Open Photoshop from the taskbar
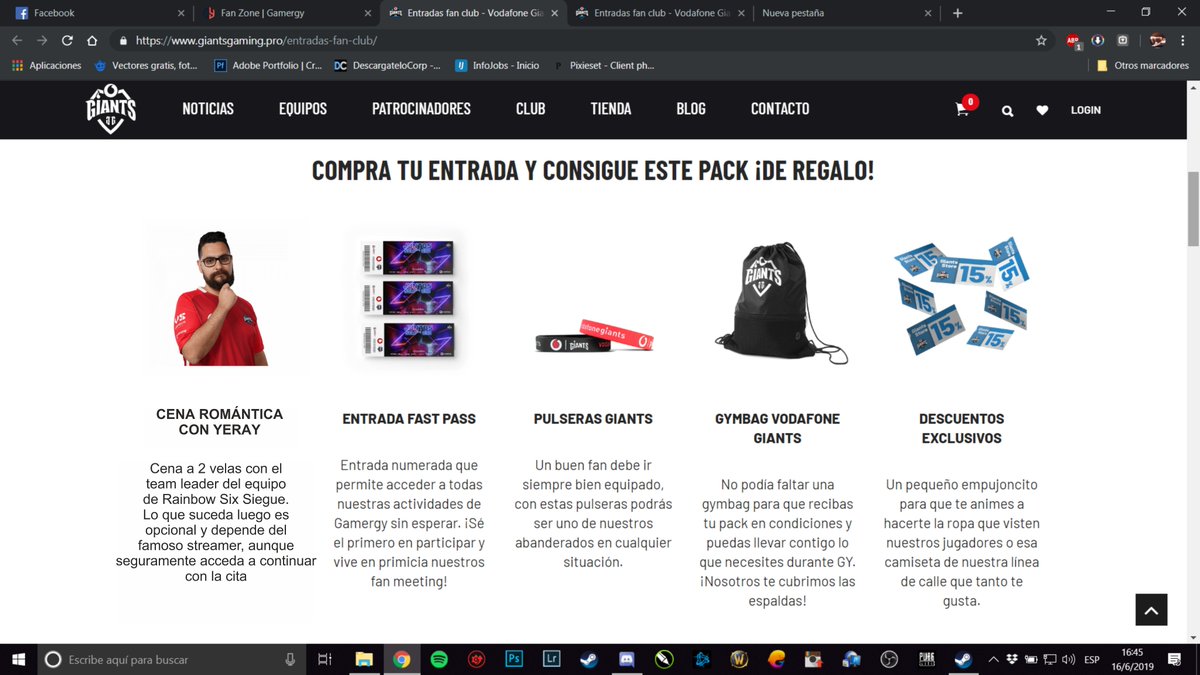 (x=514, y=659)
